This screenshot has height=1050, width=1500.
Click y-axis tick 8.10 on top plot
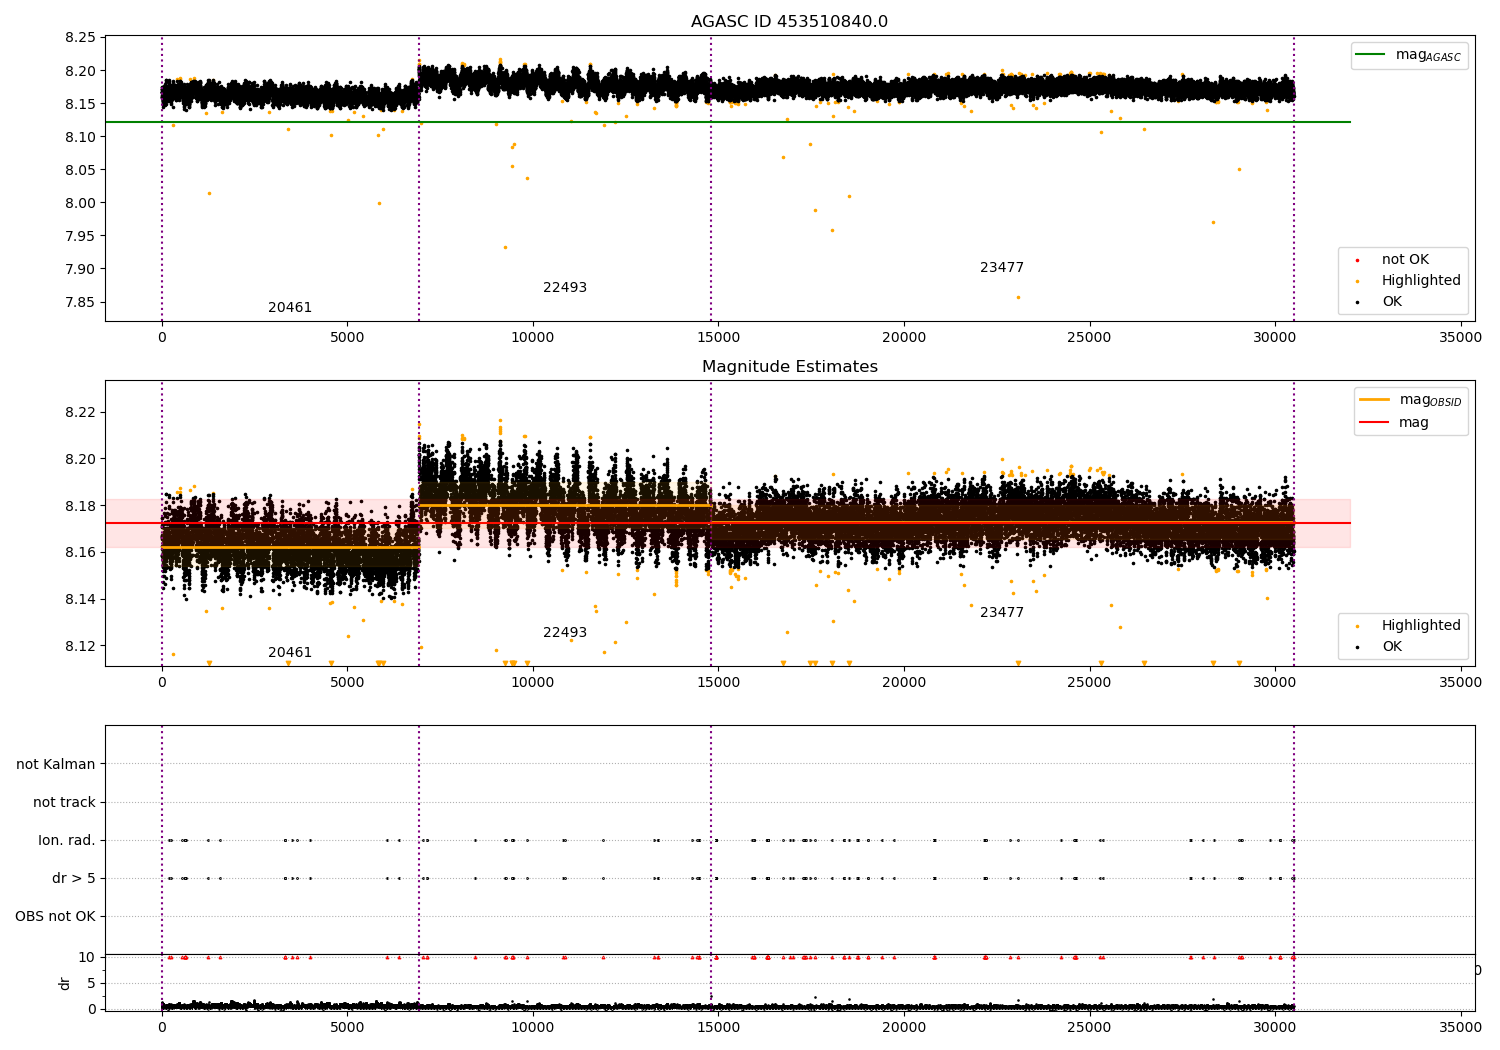(x=79, y=137)
